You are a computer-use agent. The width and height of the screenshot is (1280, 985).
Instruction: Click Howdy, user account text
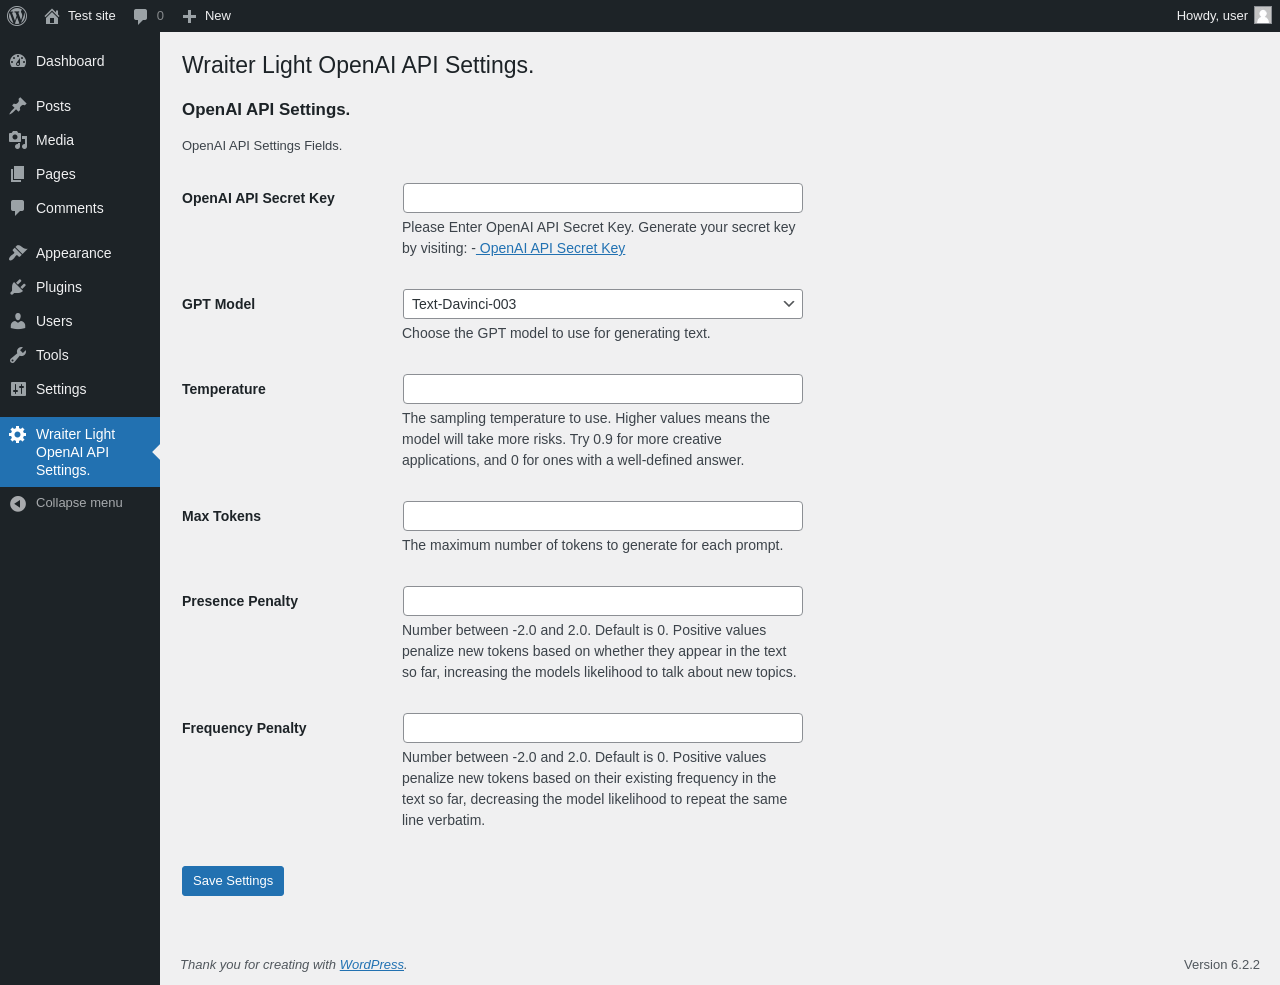point(1212,16)
